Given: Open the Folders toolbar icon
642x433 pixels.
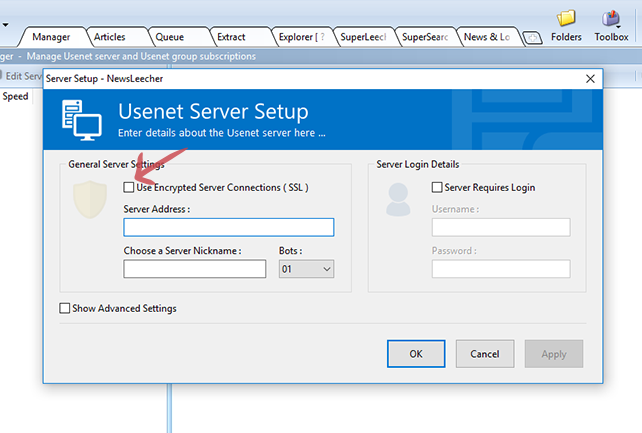Looking at the screenshot, I should tap(566, 26).
